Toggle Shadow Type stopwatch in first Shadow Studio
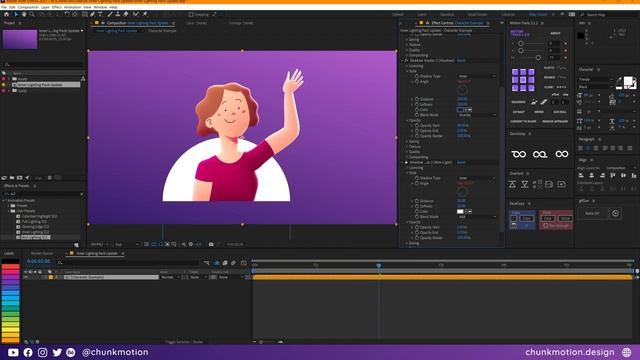Image resolution: width=640 pixels, height=360 pixels. point(417,76)
